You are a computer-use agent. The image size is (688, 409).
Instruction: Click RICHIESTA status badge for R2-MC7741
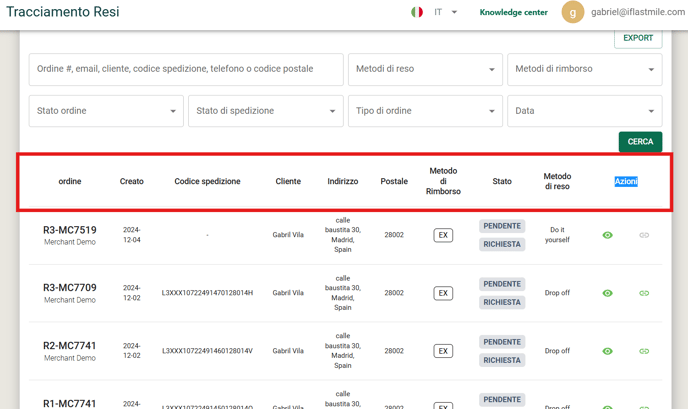pos(502,360)
